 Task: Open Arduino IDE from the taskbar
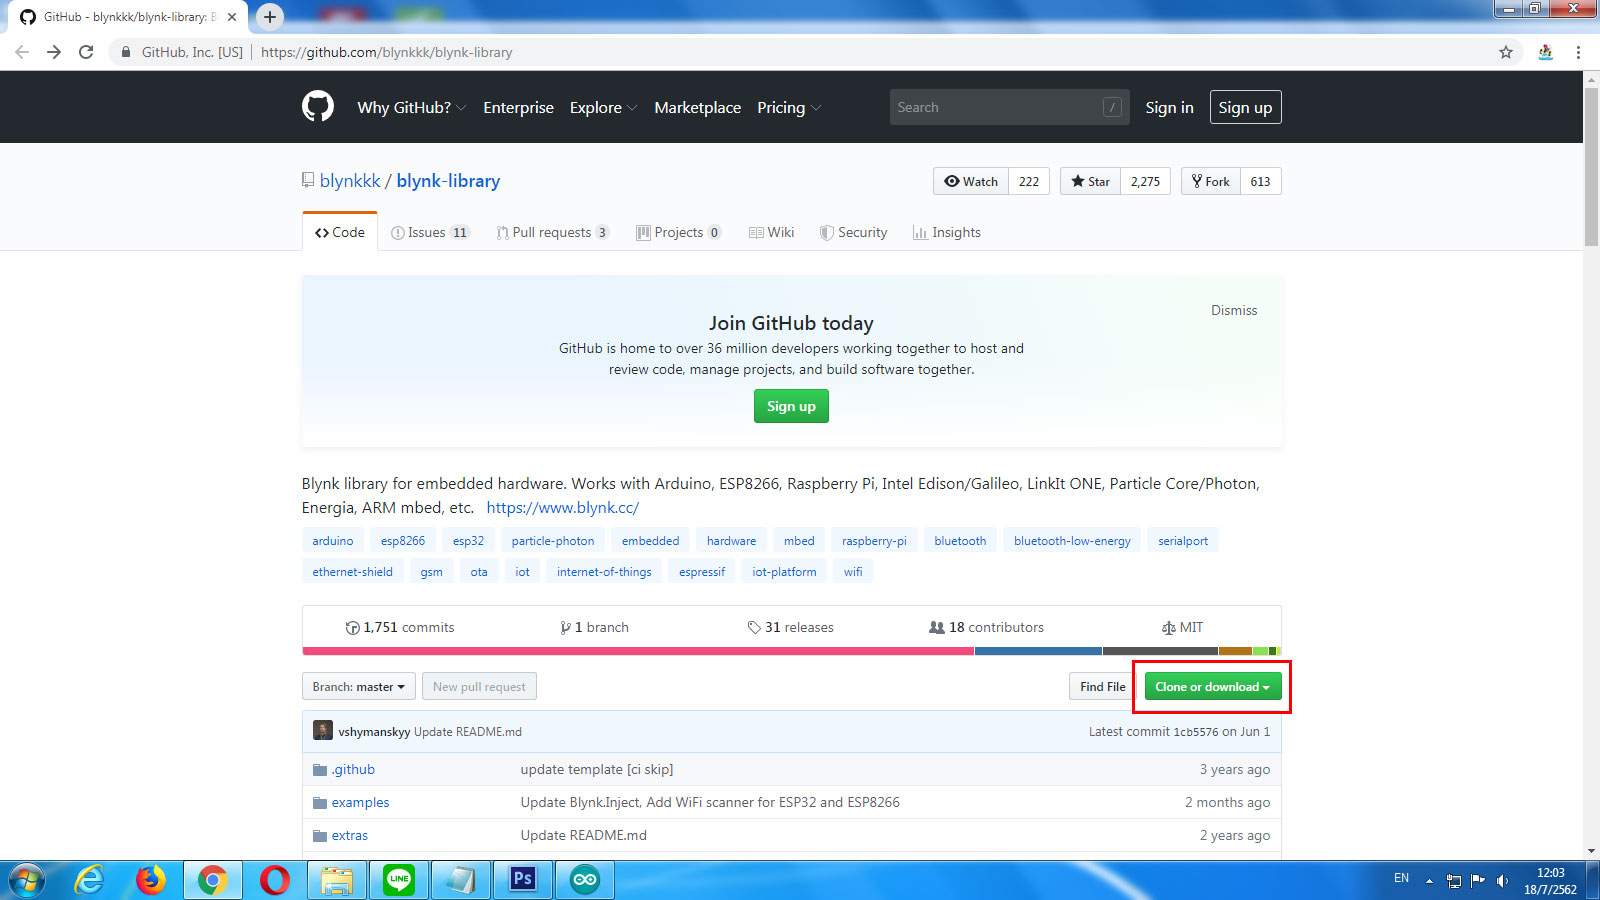pos(585,880)
